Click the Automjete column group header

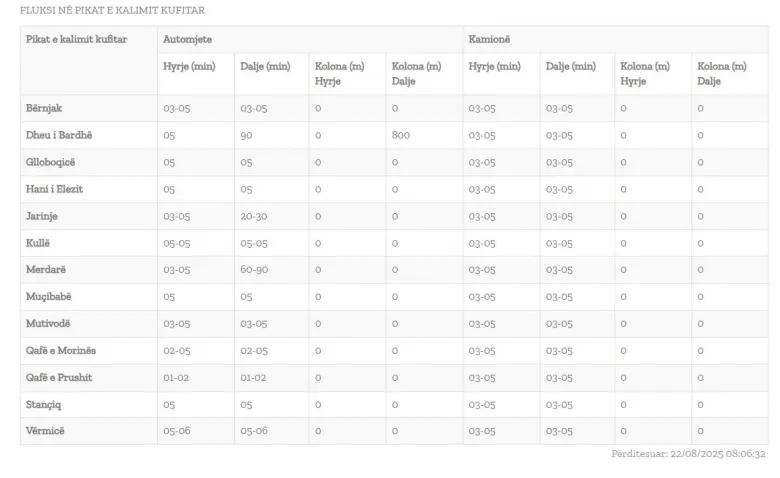[x=187, y=39]
